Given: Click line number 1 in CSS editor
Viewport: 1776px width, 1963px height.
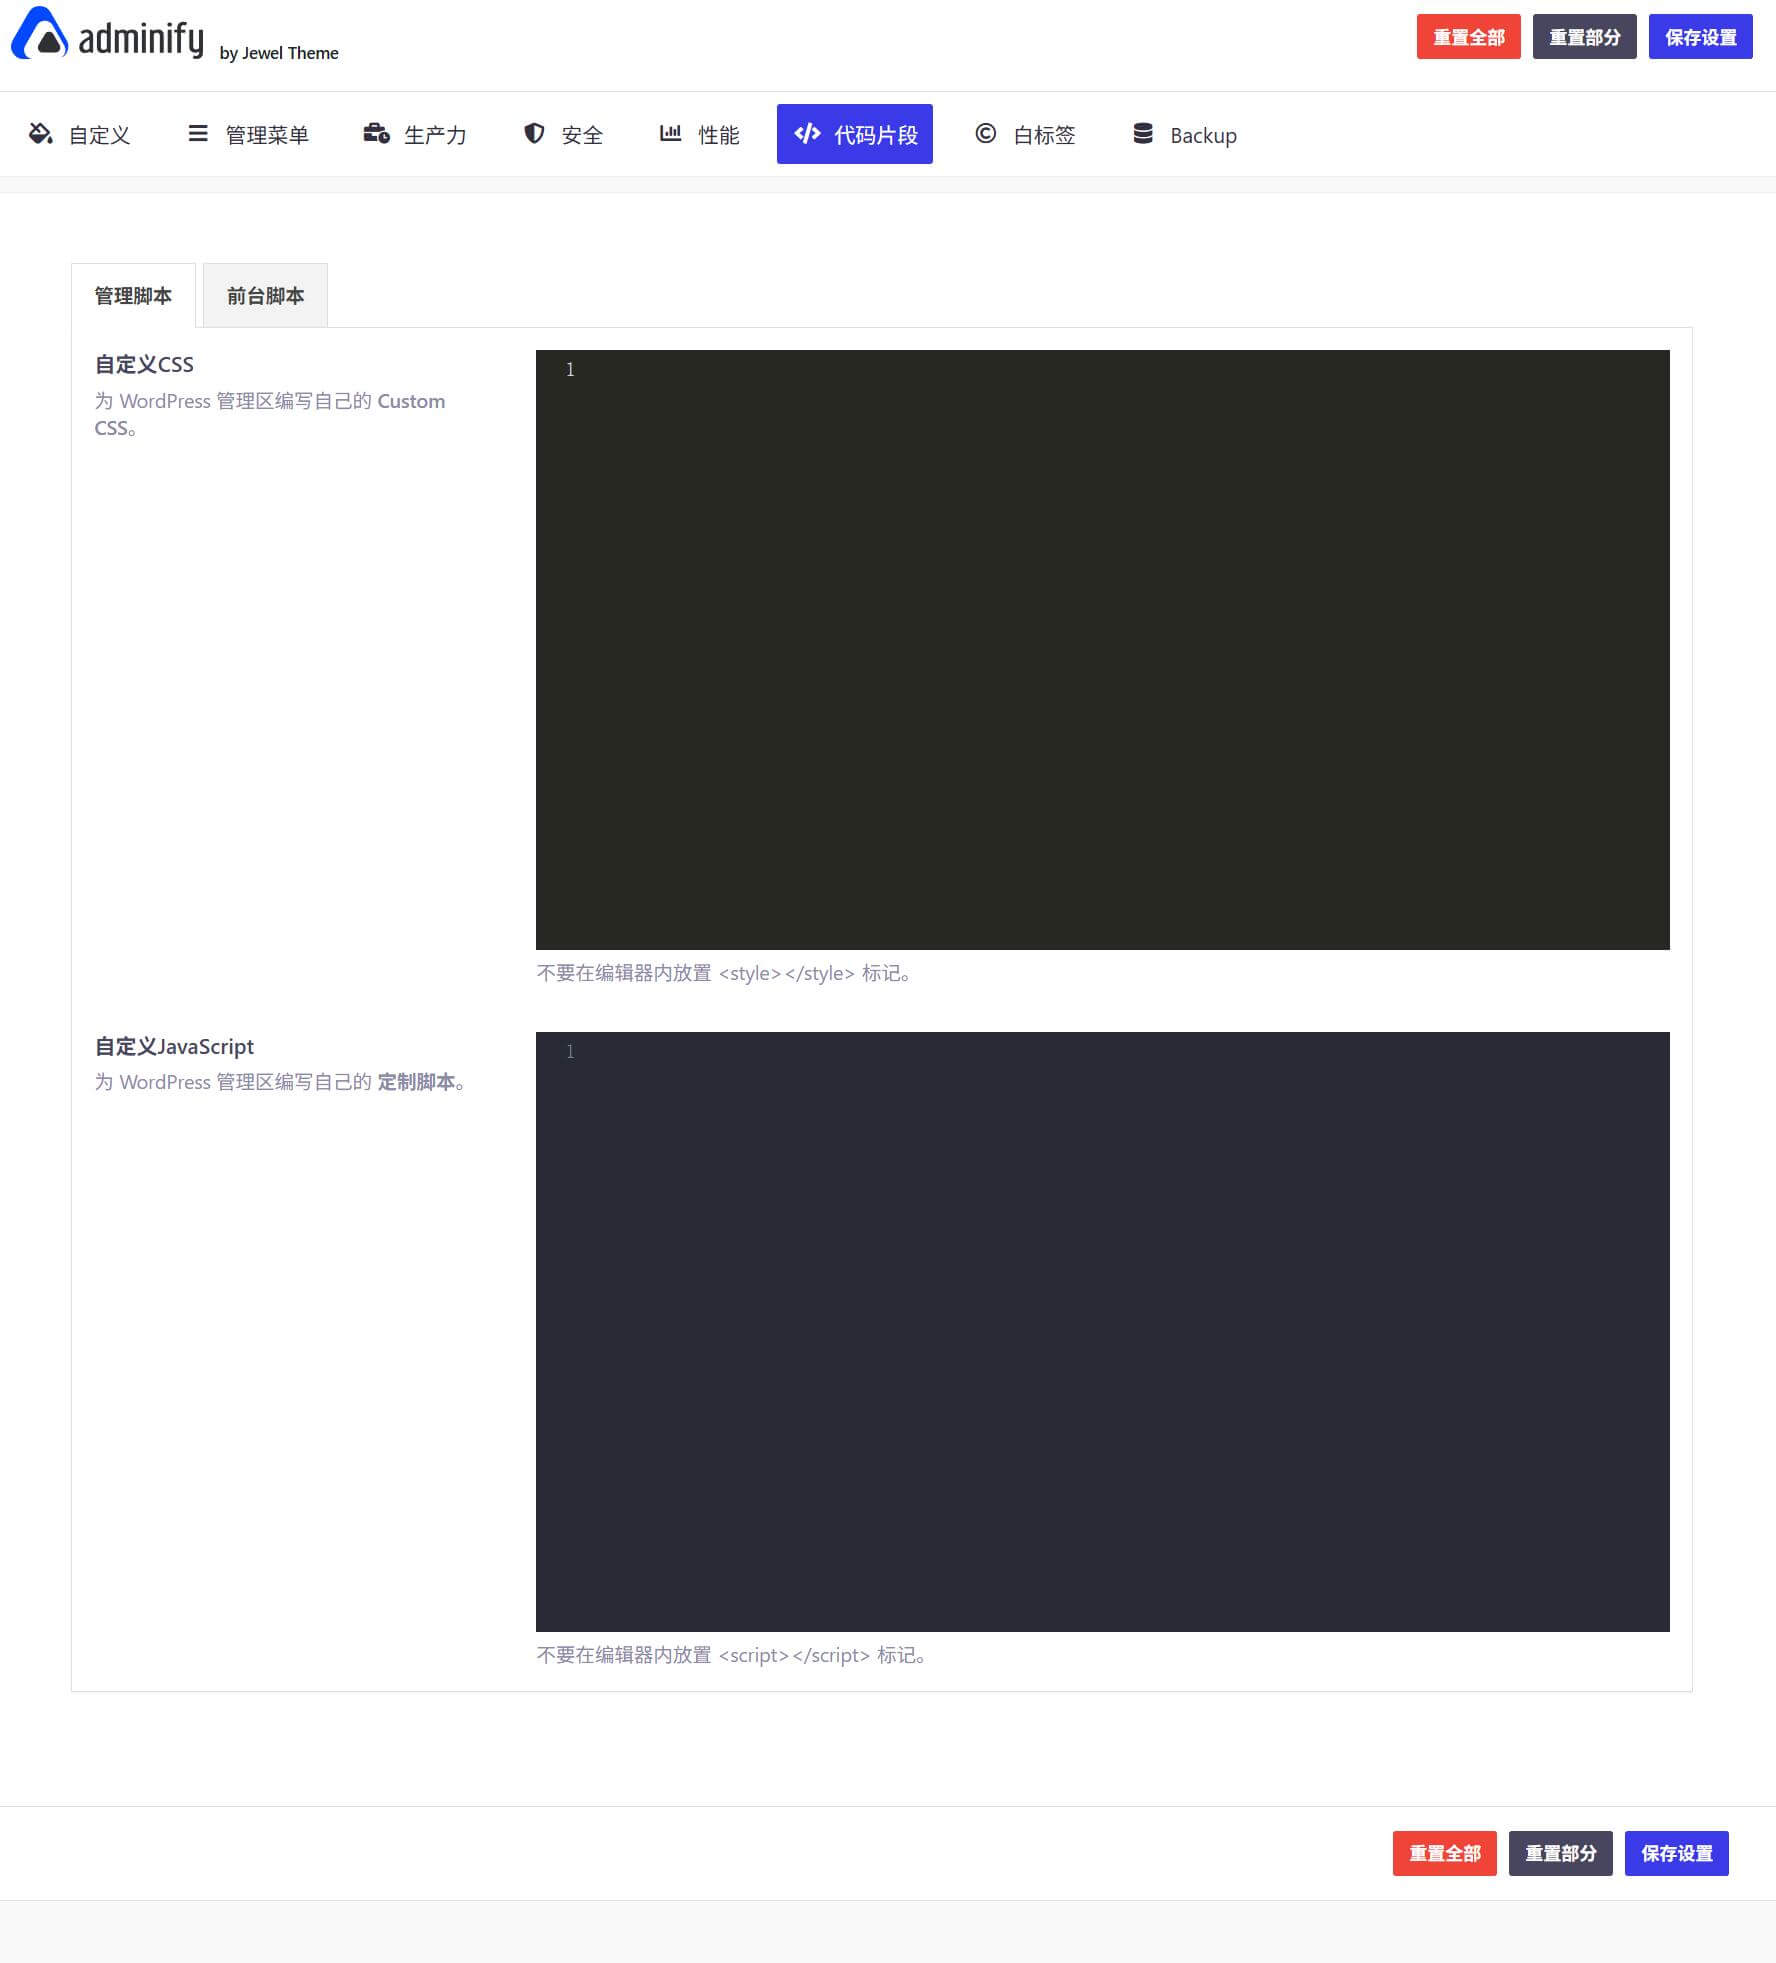Looking at the screenshot, I should tap(570, 370).
